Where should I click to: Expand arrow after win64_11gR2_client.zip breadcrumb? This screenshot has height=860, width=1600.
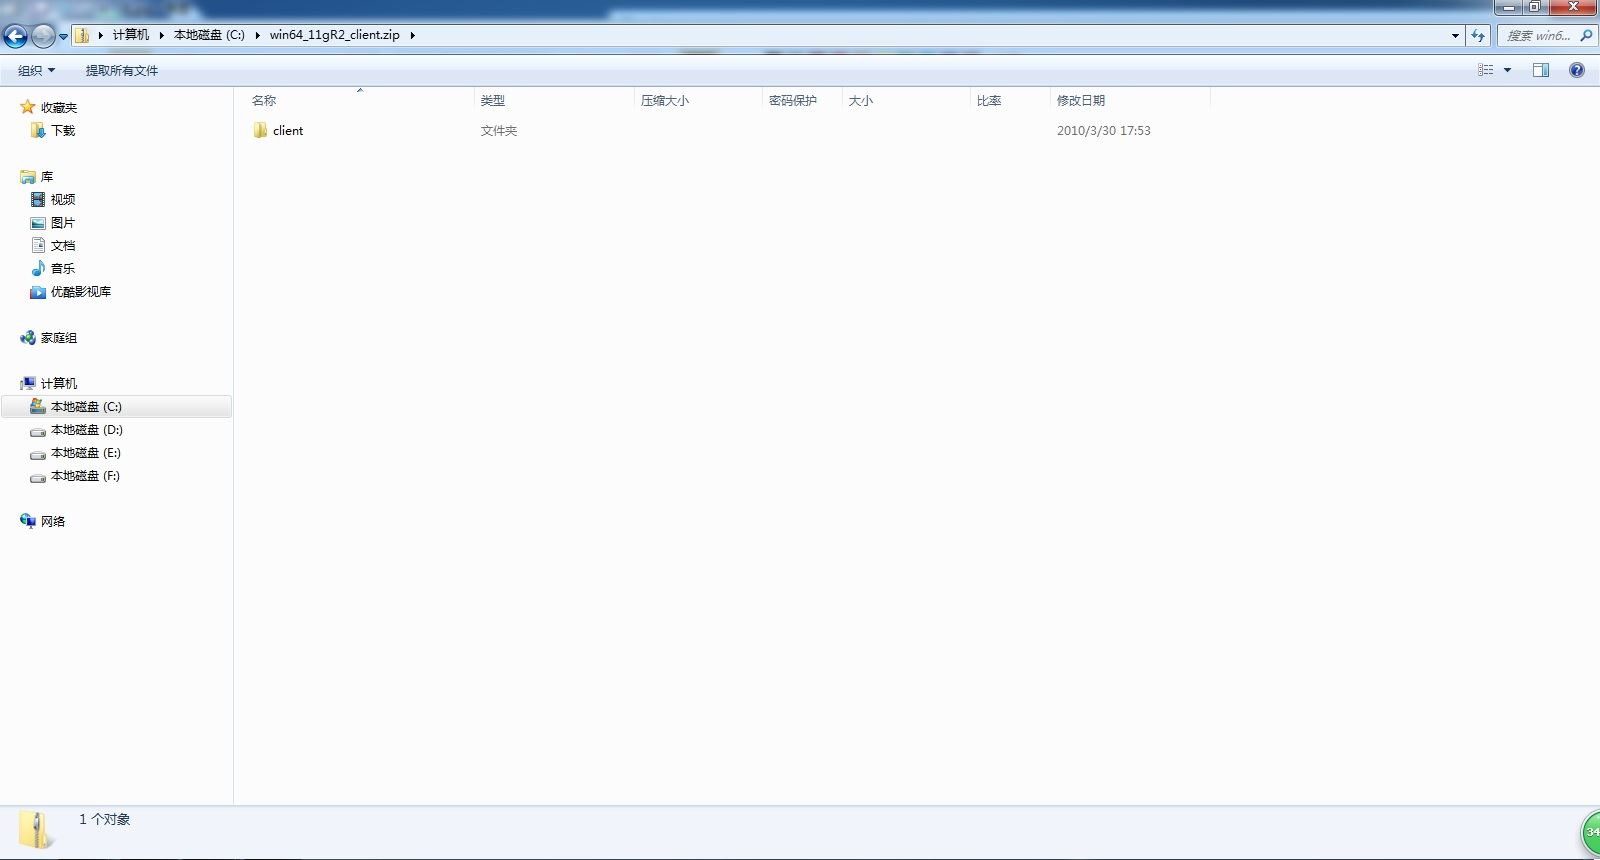pos(412,35)
